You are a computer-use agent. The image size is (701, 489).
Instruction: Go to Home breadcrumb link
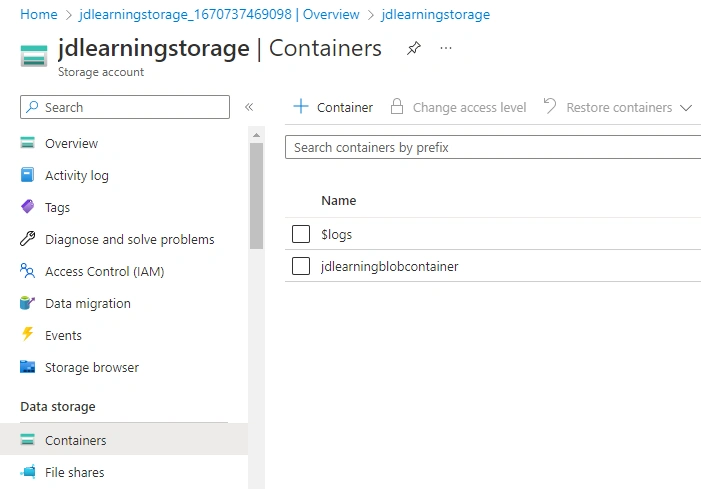tap(39, 14)
